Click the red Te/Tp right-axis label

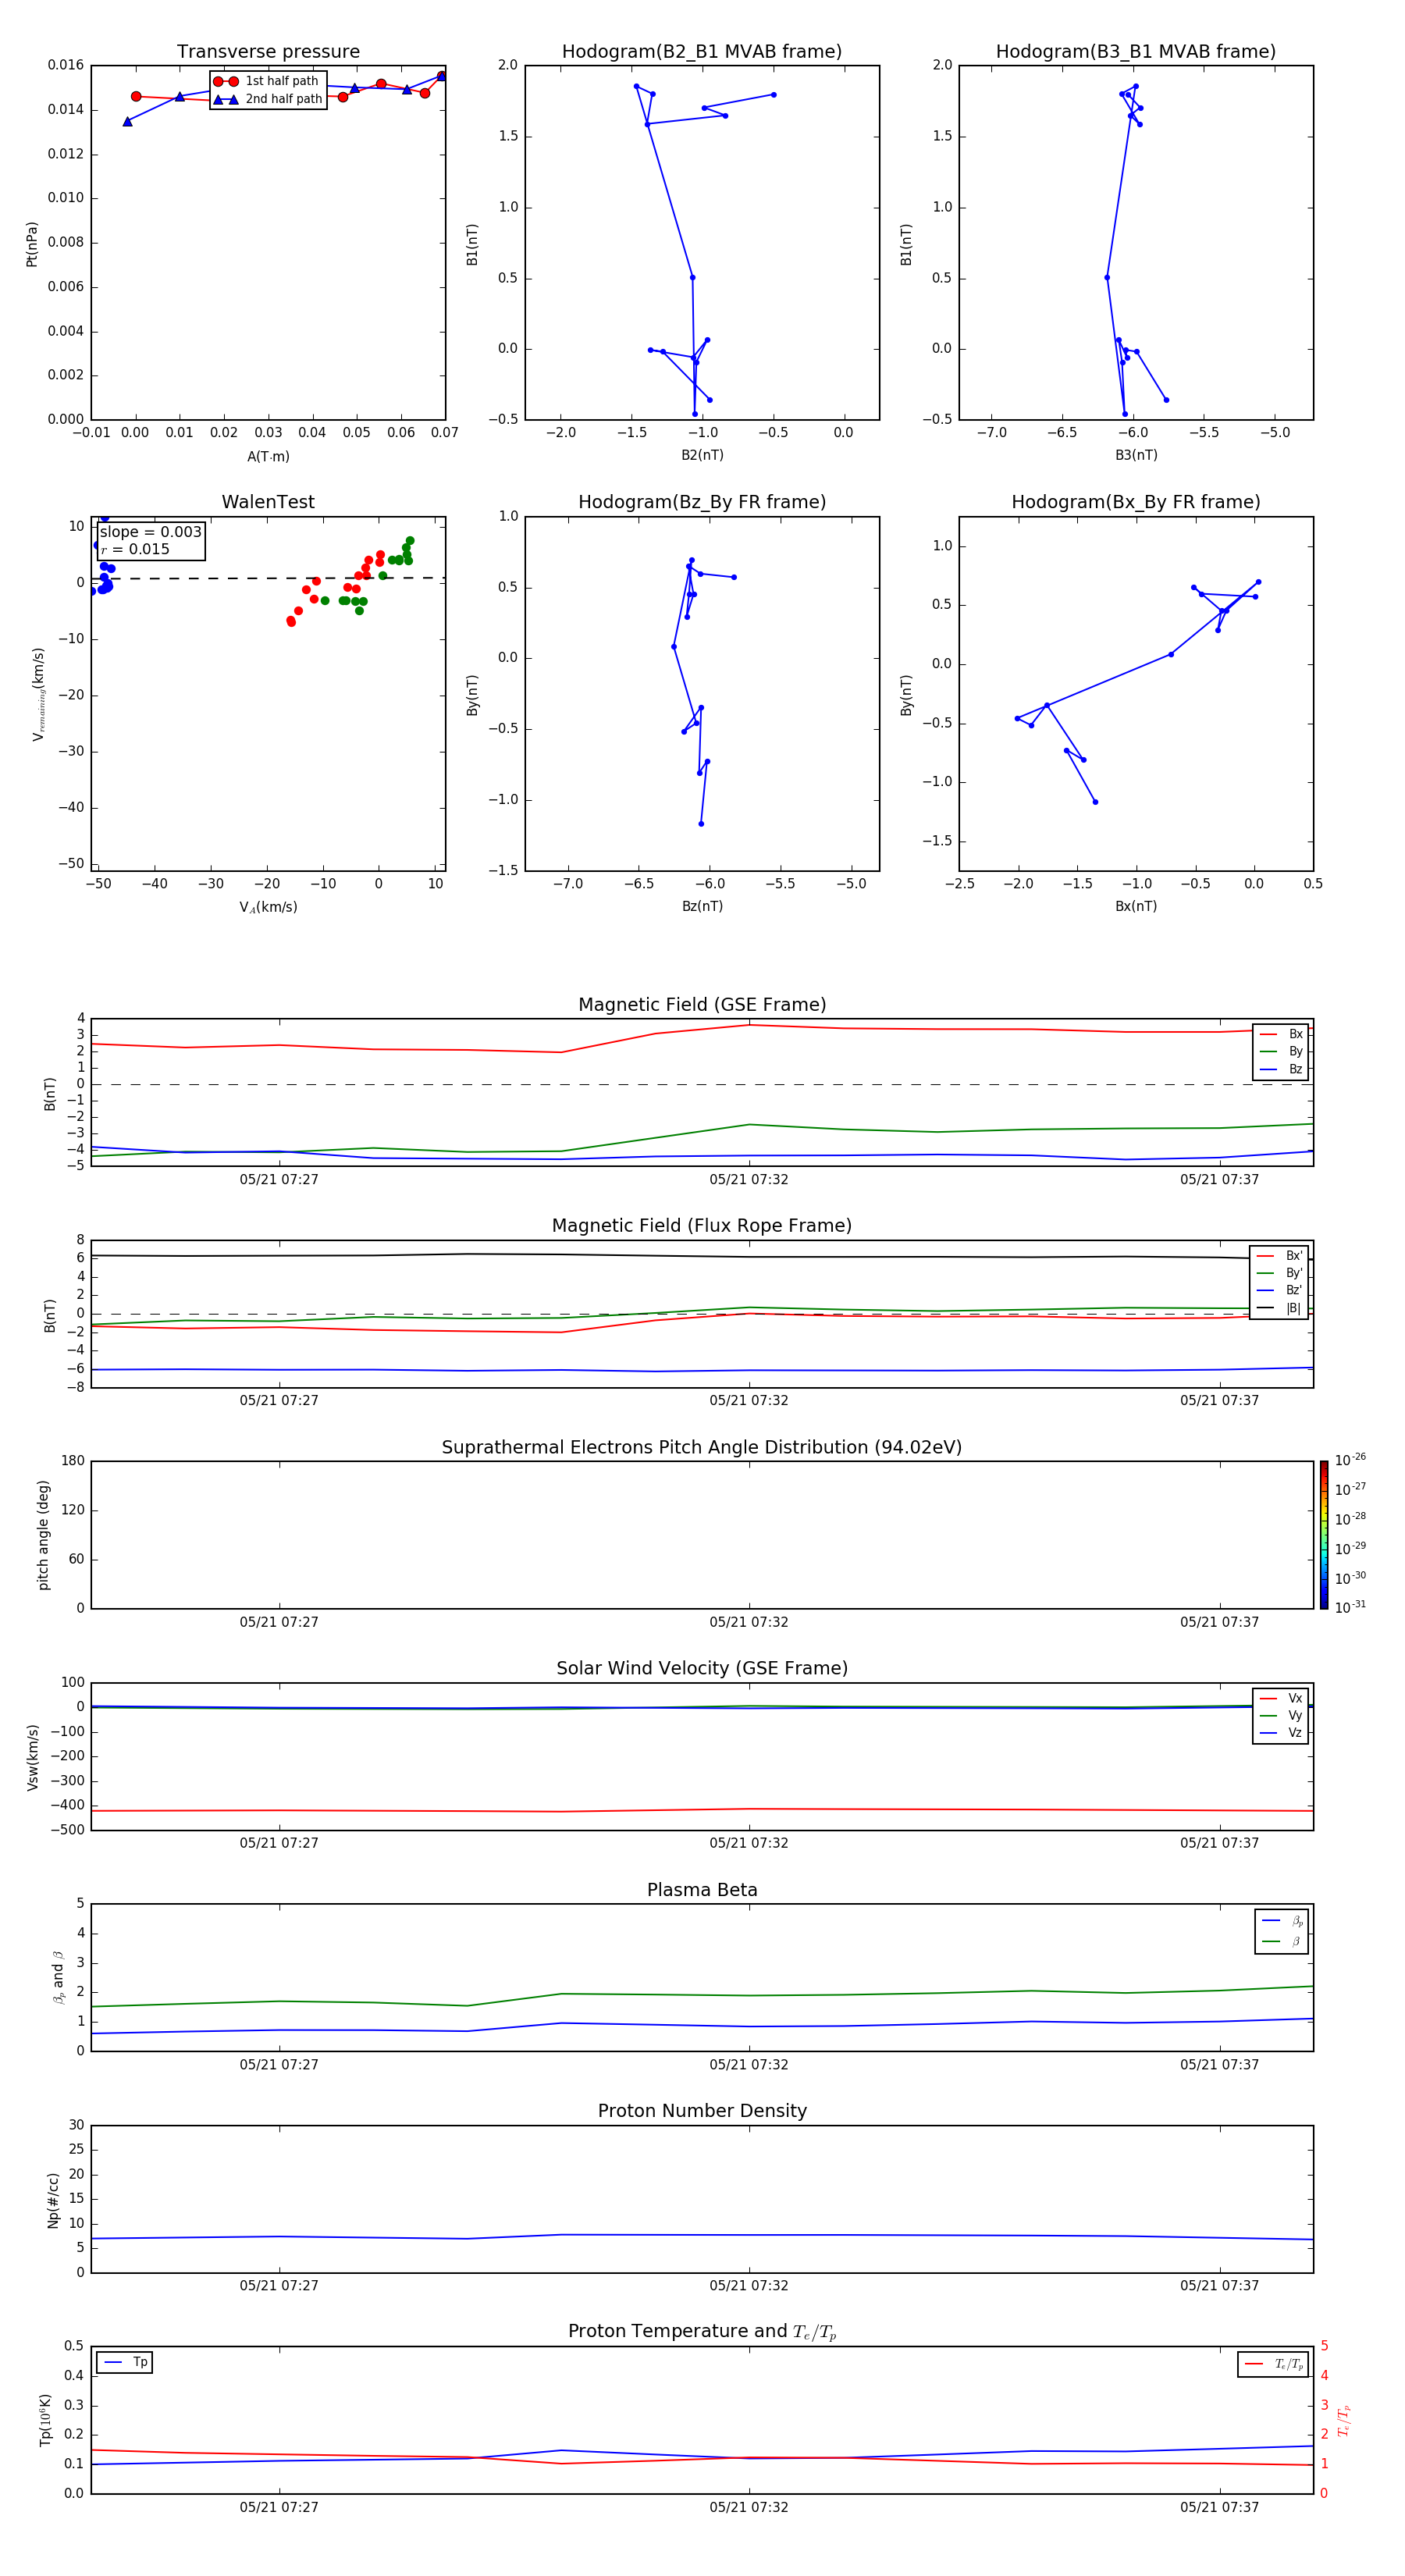click(x=1345, y=2420)
